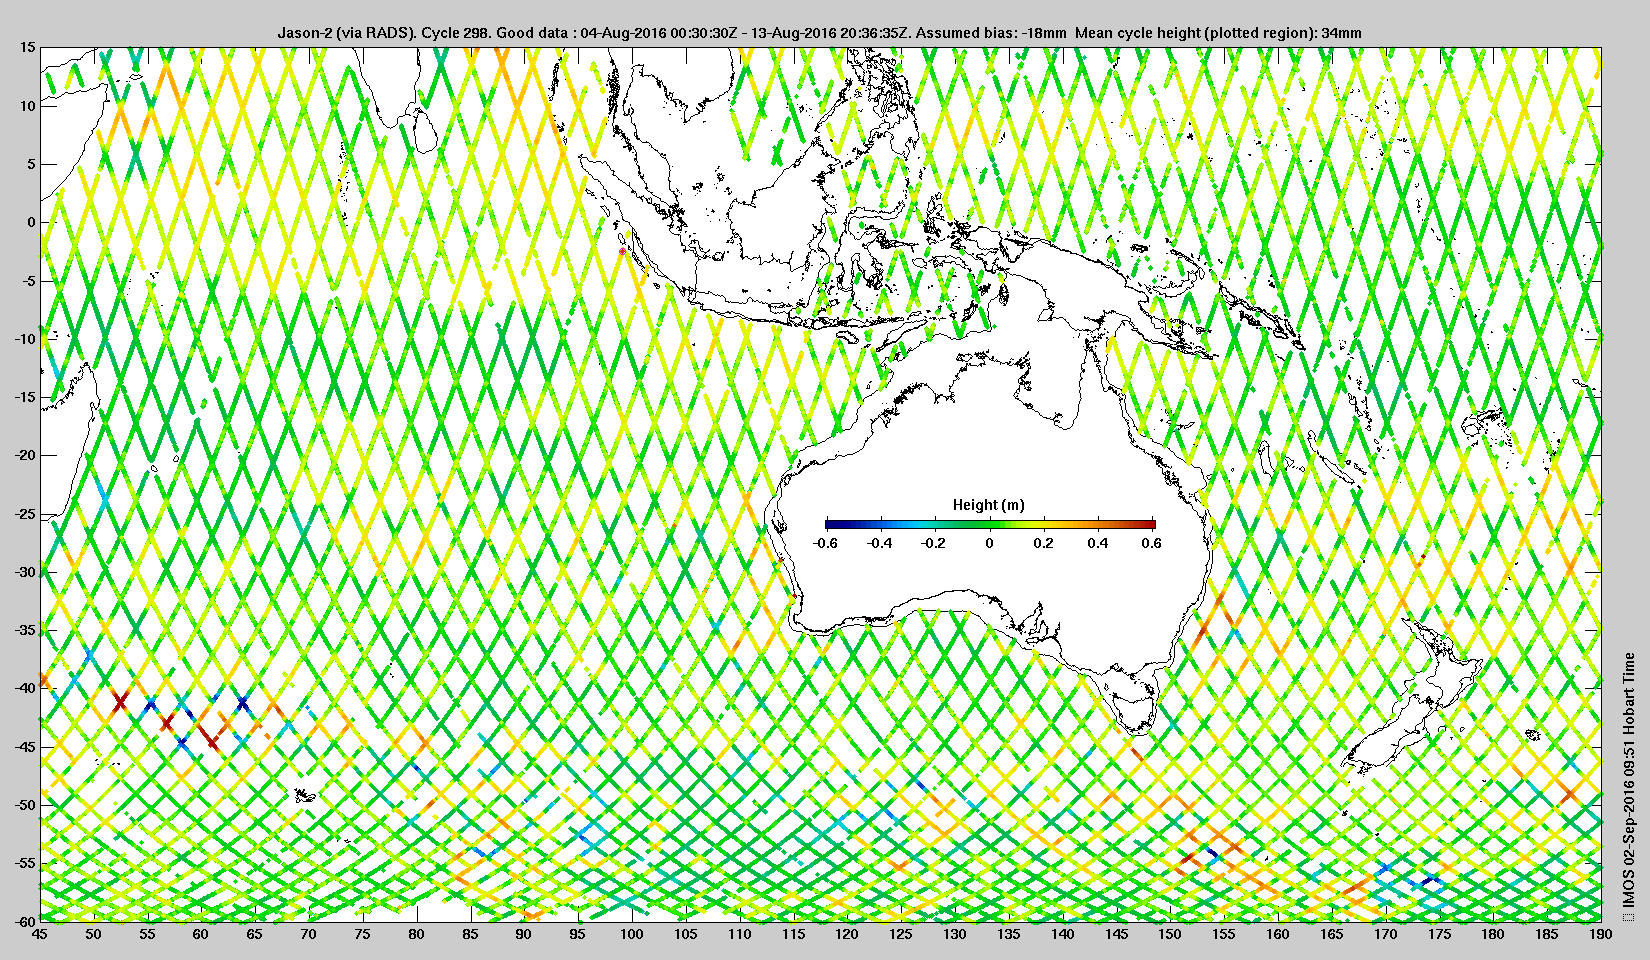Click latitude axis label '10'
The width and height of the screenshot is (1650, 960).
point(27,106)
